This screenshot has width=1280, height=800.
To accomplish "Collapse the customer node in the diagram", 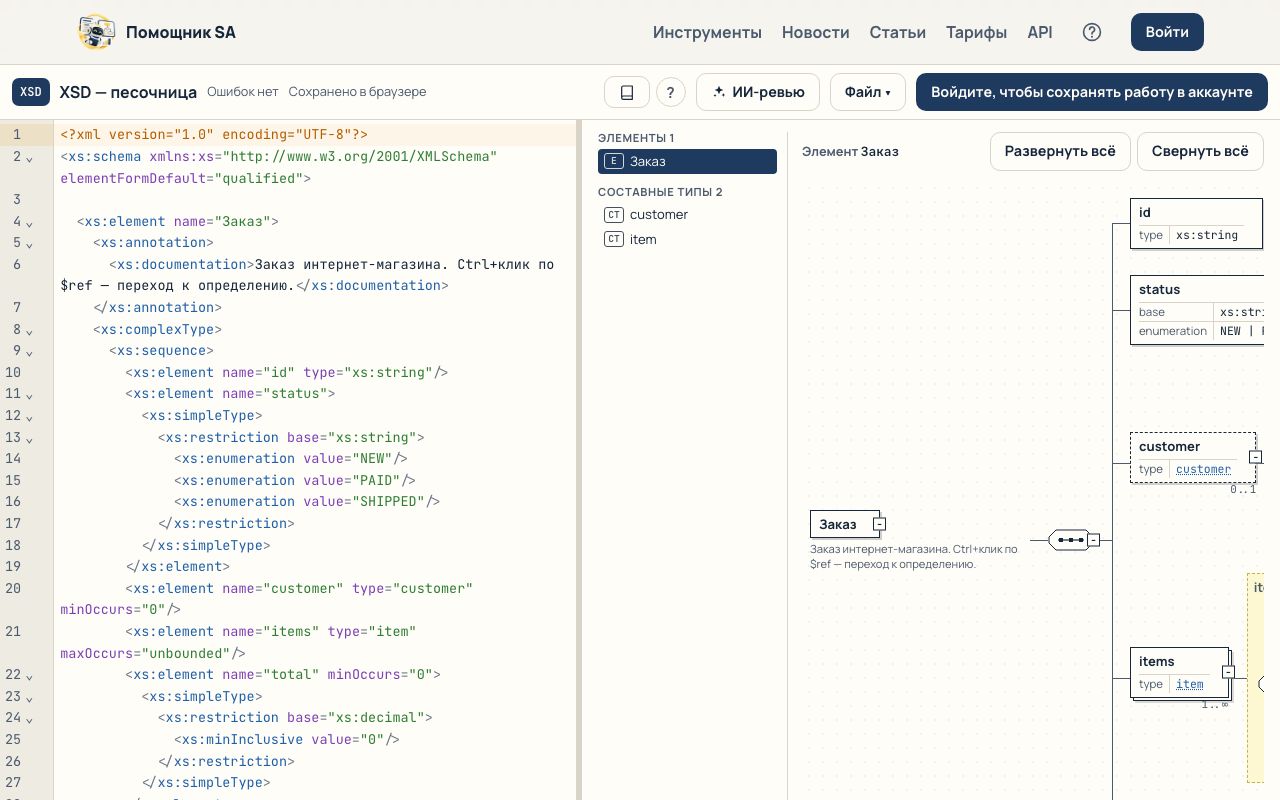I will [x=1255, y=457].
